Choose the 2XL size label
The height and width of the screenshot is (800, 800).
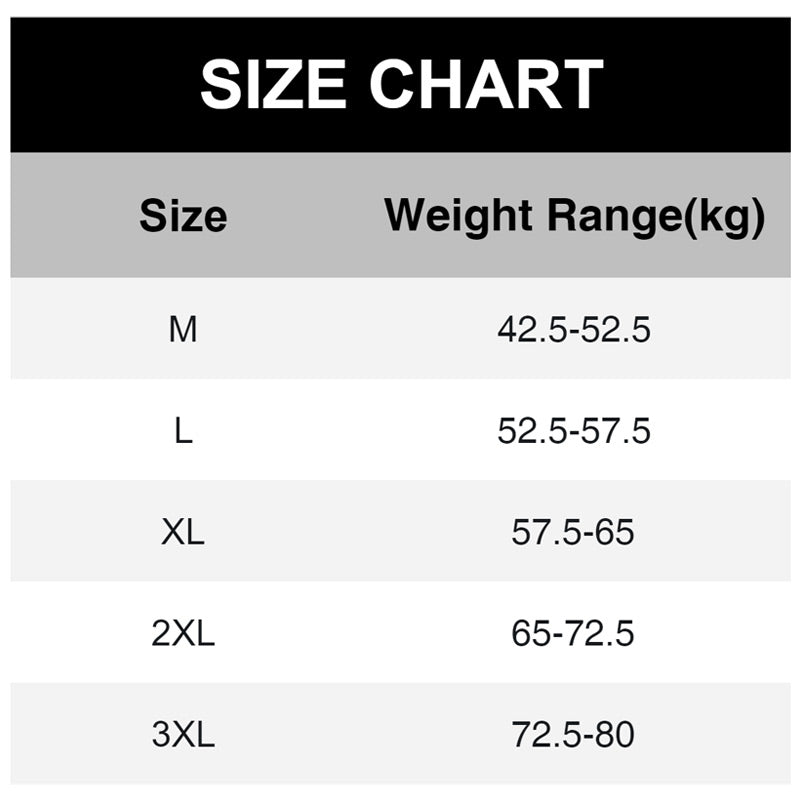pos(183,634)
